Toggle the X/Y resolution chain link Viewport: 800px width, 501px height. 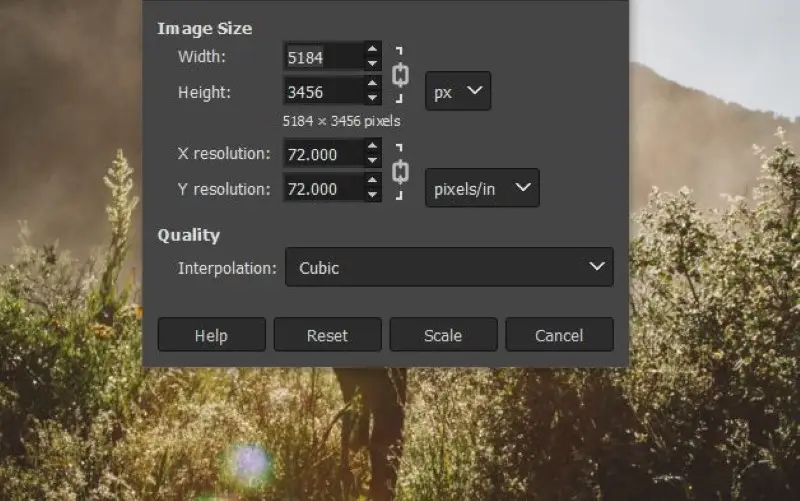click(x=401, y=172)
